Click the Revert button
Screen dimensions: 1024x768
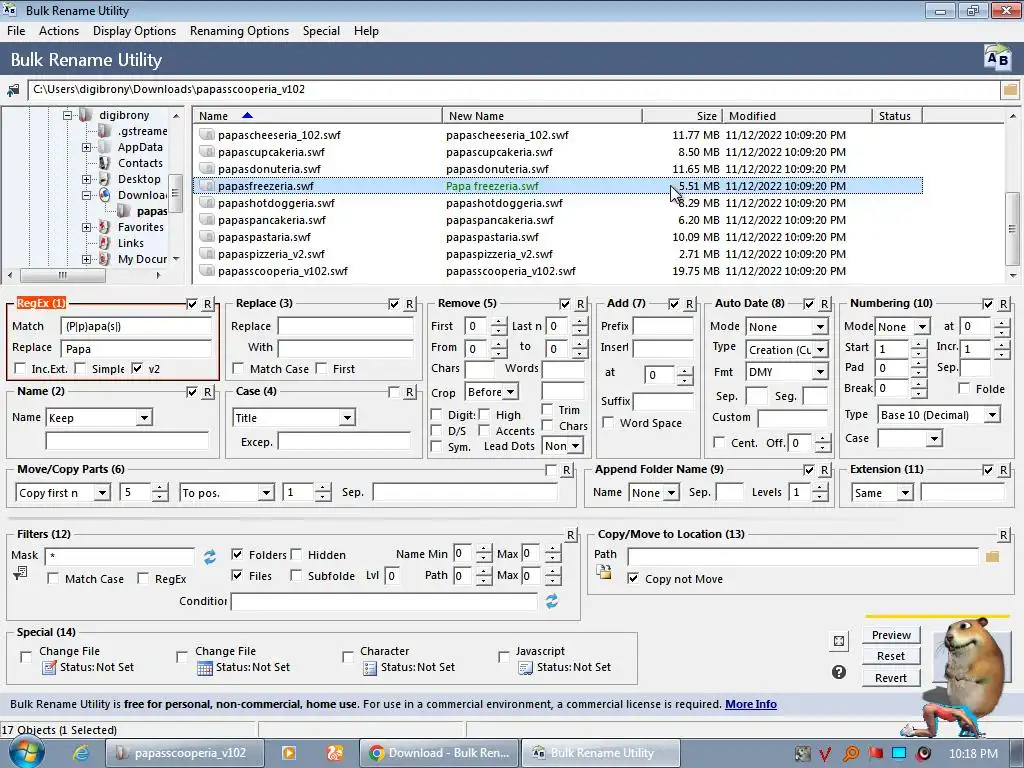pos(891,678)
